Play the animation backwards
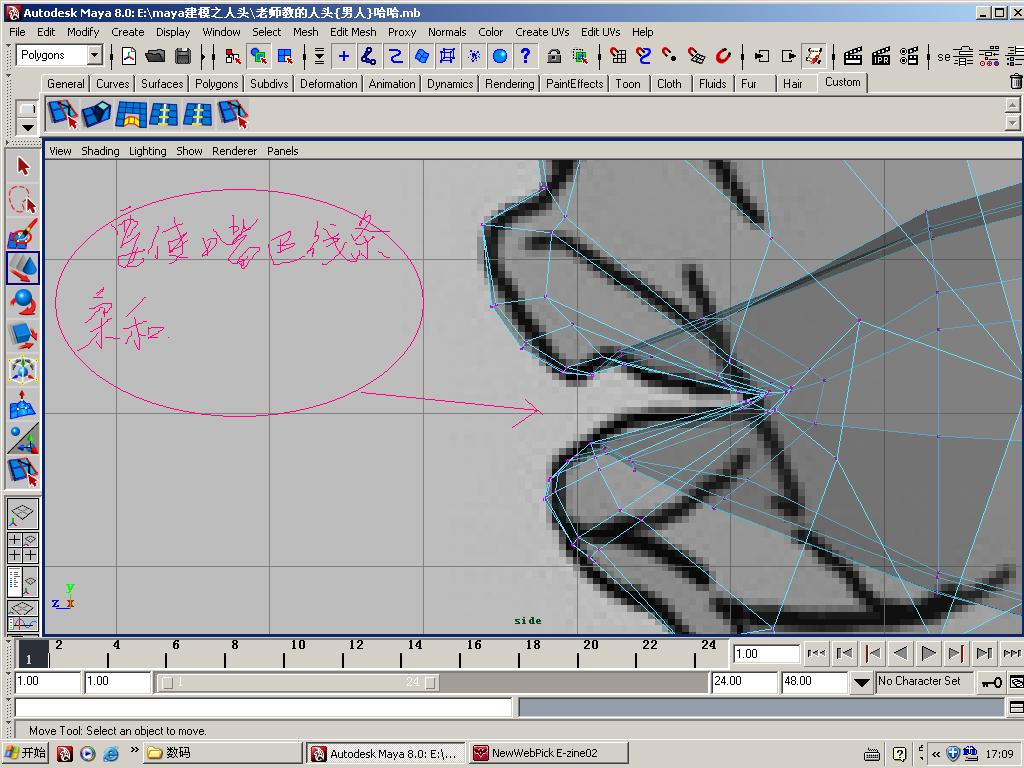 (900, 652)
